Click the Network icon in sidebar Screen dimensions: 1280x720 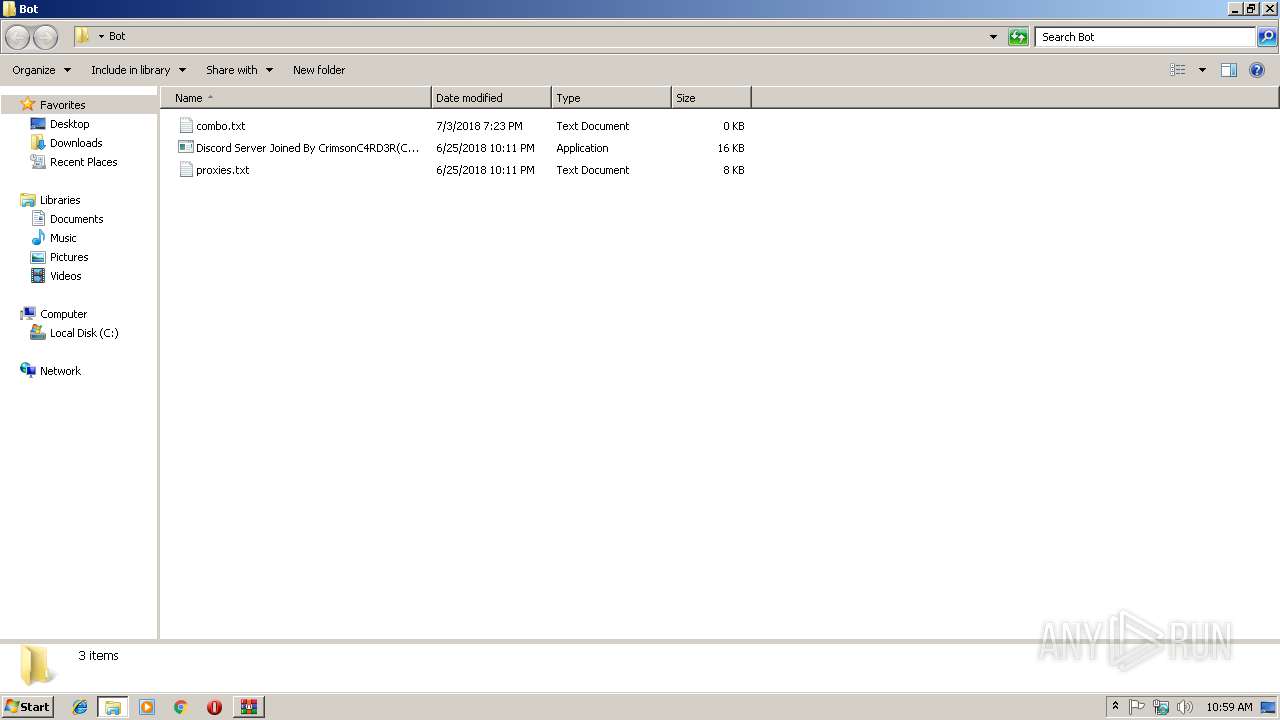pyautogui.click(x=28, y=371)
